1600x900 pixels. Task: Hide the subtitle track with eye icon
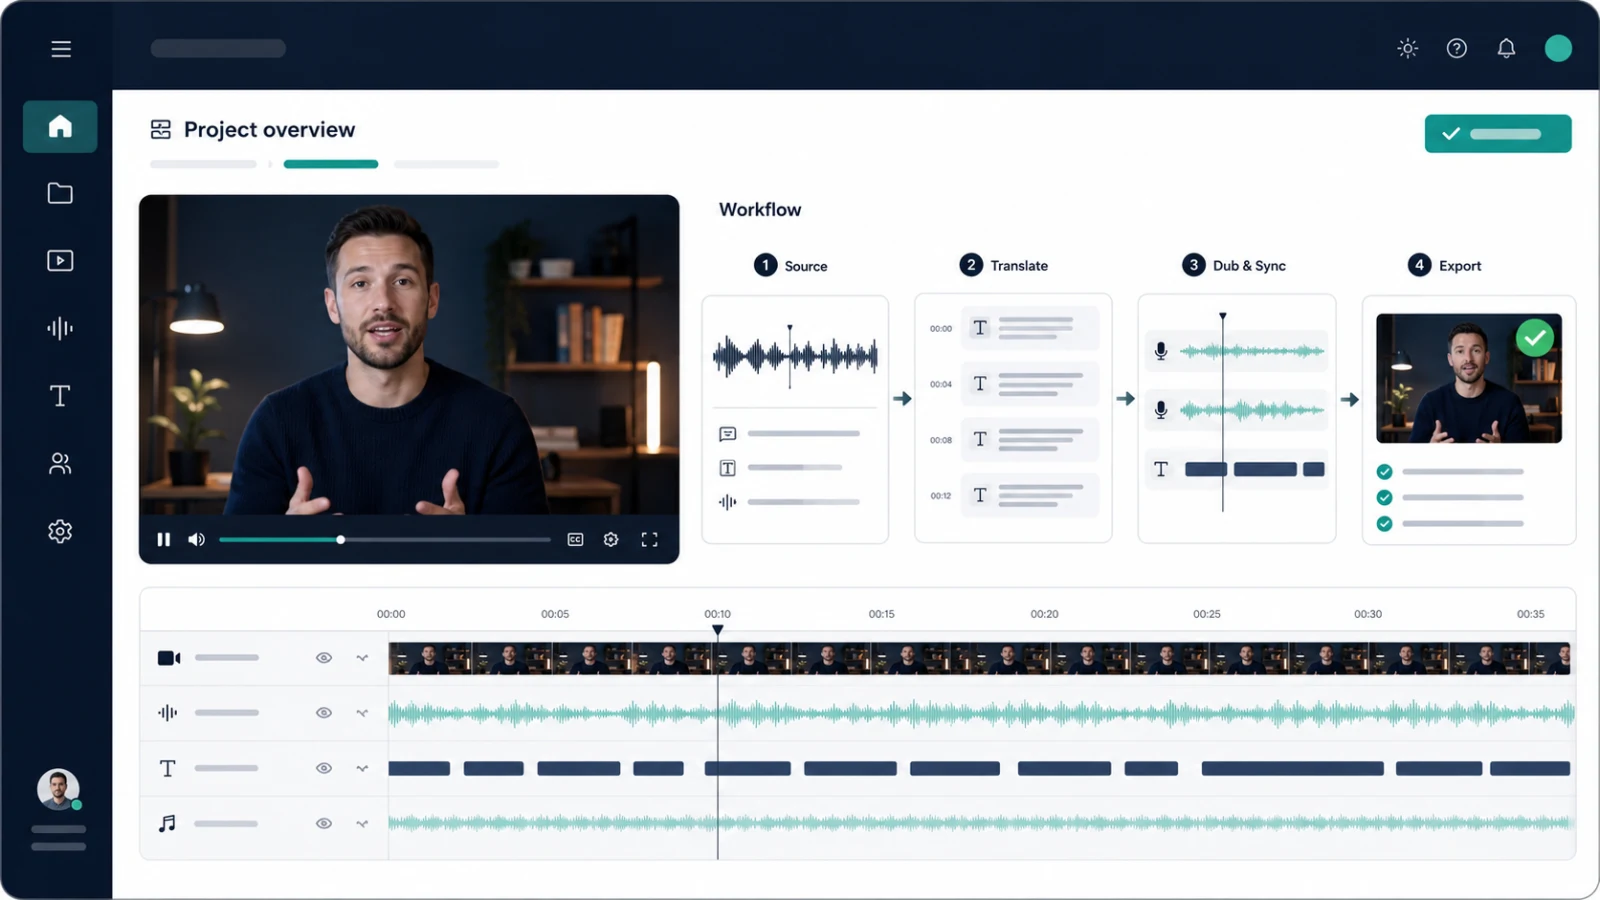pyautogui.click(x=324, y=768)
